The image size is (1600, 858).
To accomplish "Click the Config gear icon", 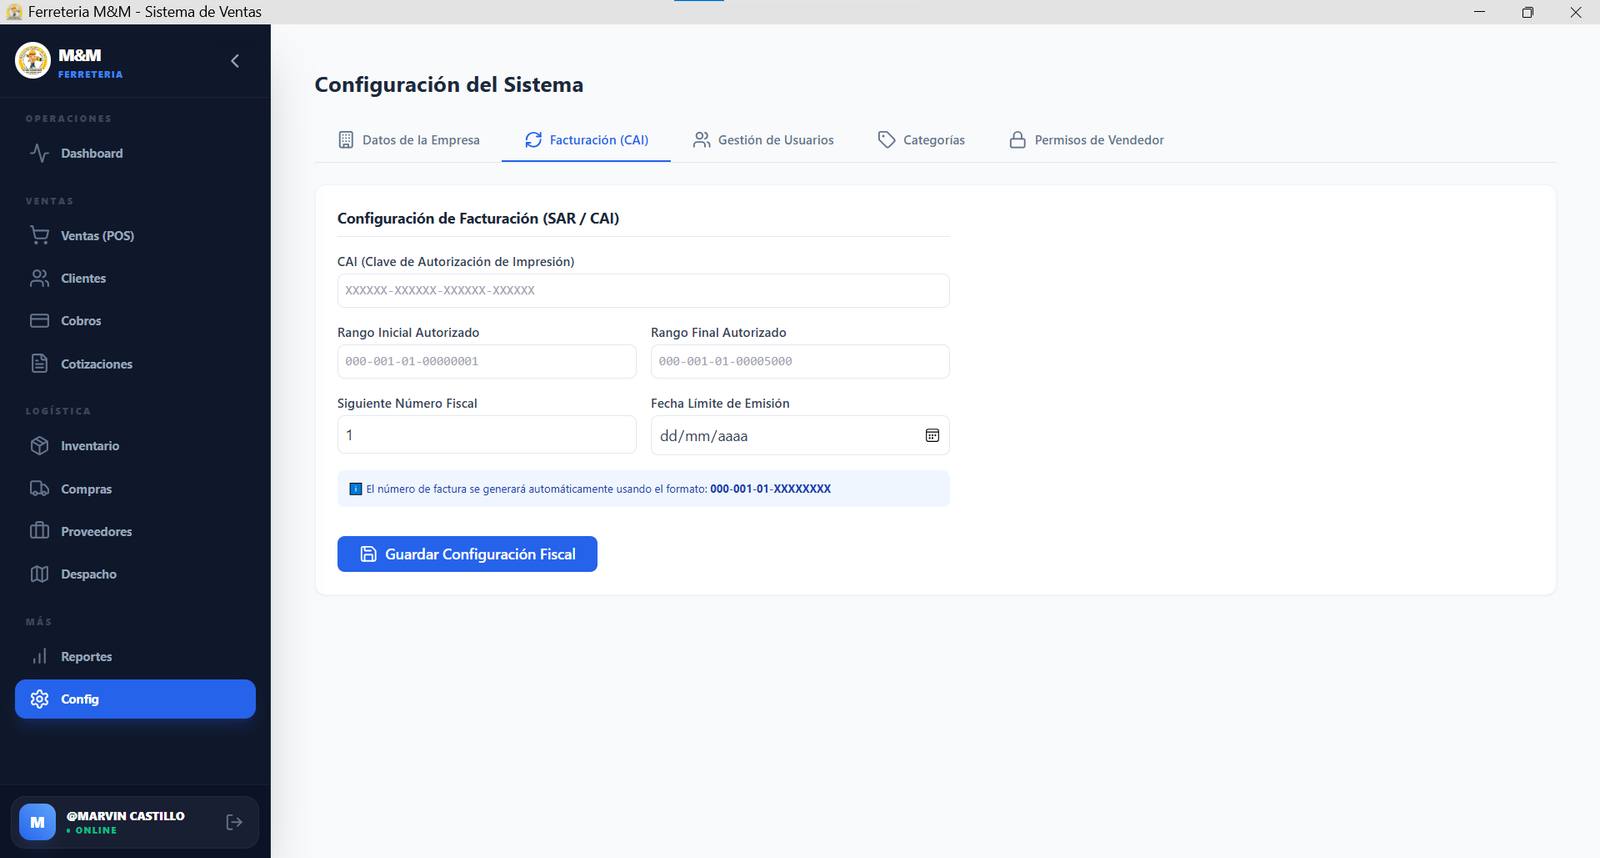I will click(x=39, y=699).
